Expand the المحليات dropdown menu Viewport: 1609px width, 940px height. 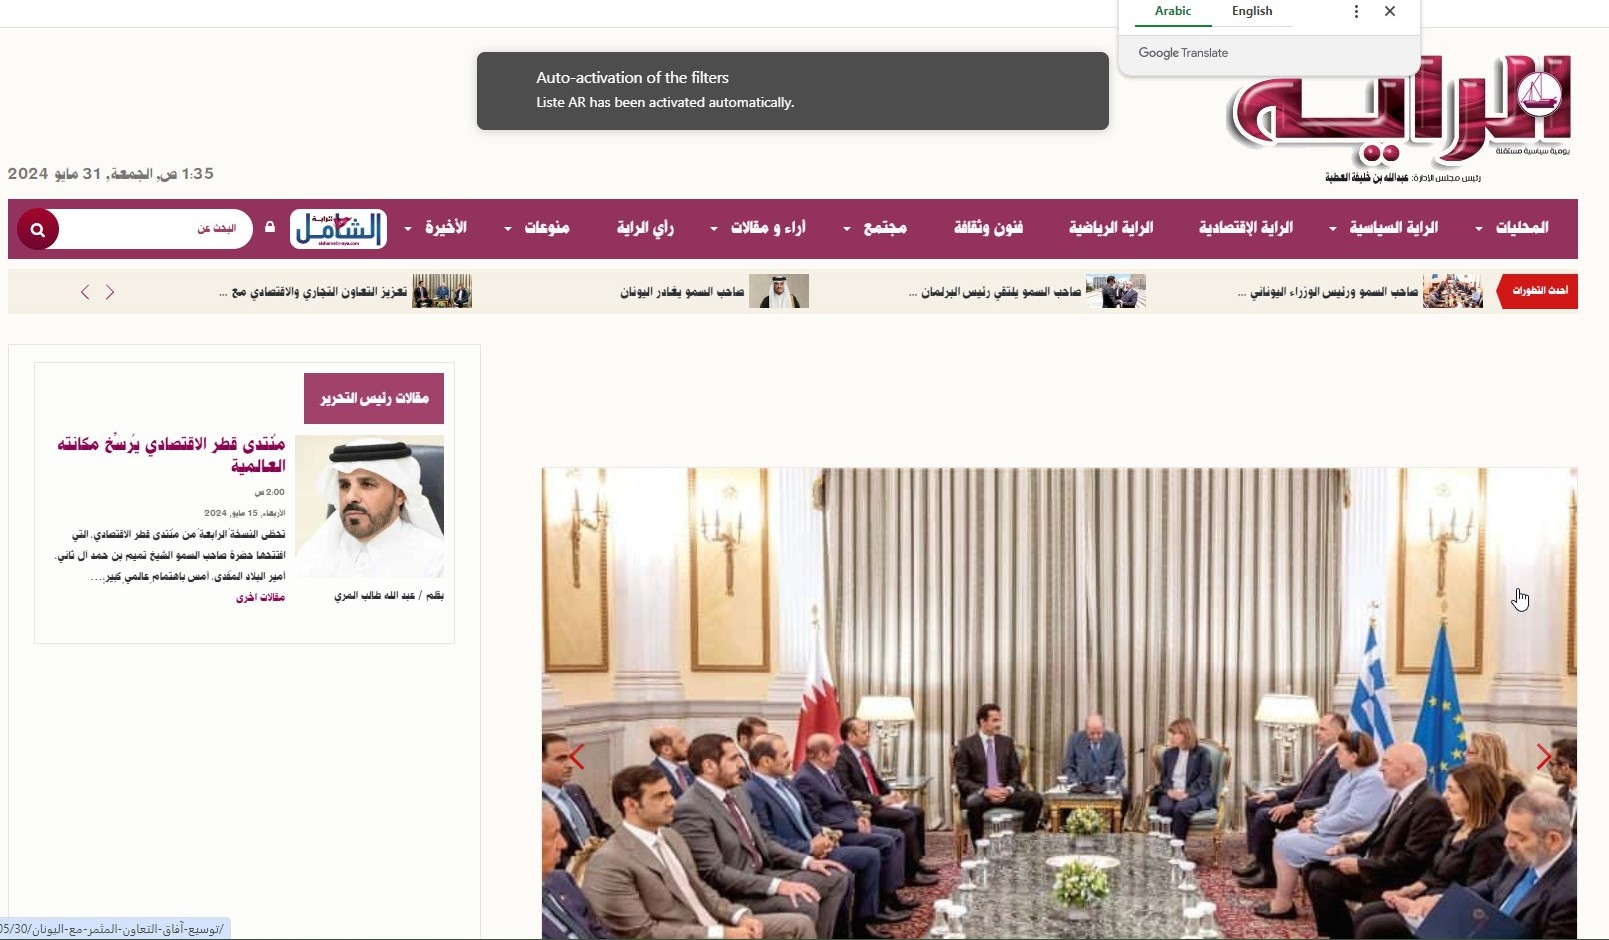tap(1512, 228)
